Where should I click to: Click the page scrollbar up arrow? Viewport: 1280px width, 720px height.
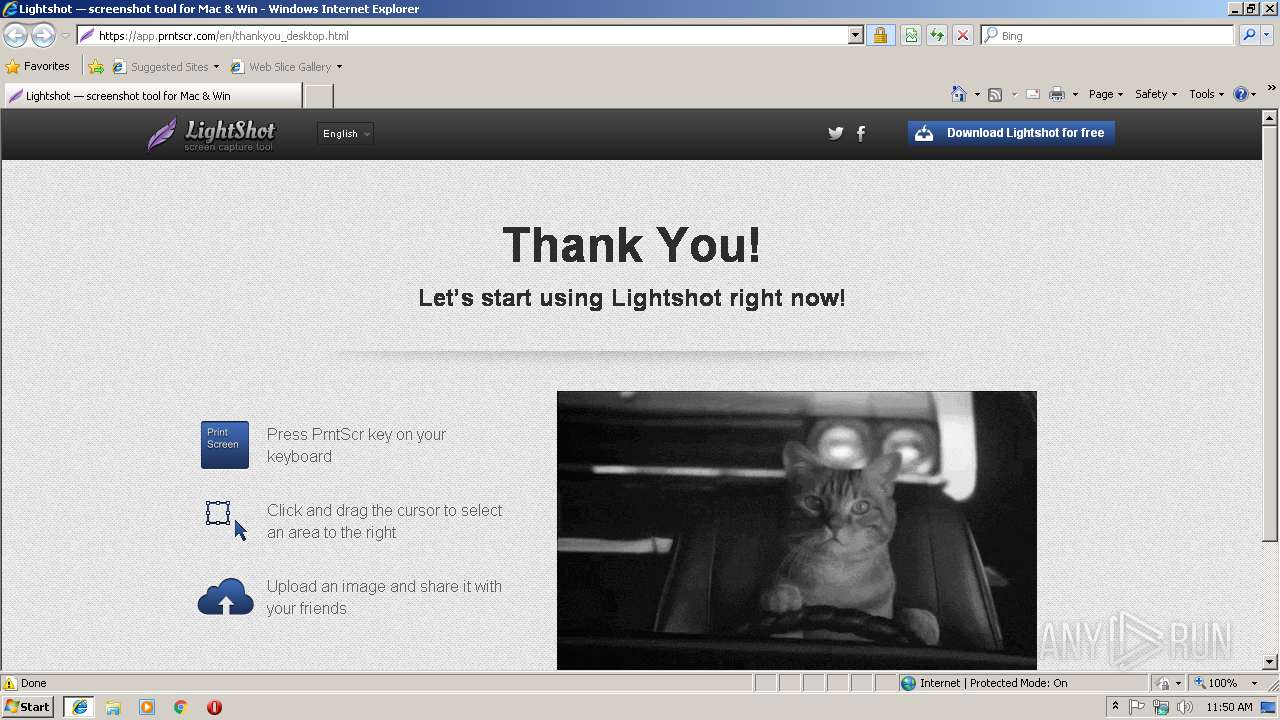pyautogui.click(x=1270, y=118)
